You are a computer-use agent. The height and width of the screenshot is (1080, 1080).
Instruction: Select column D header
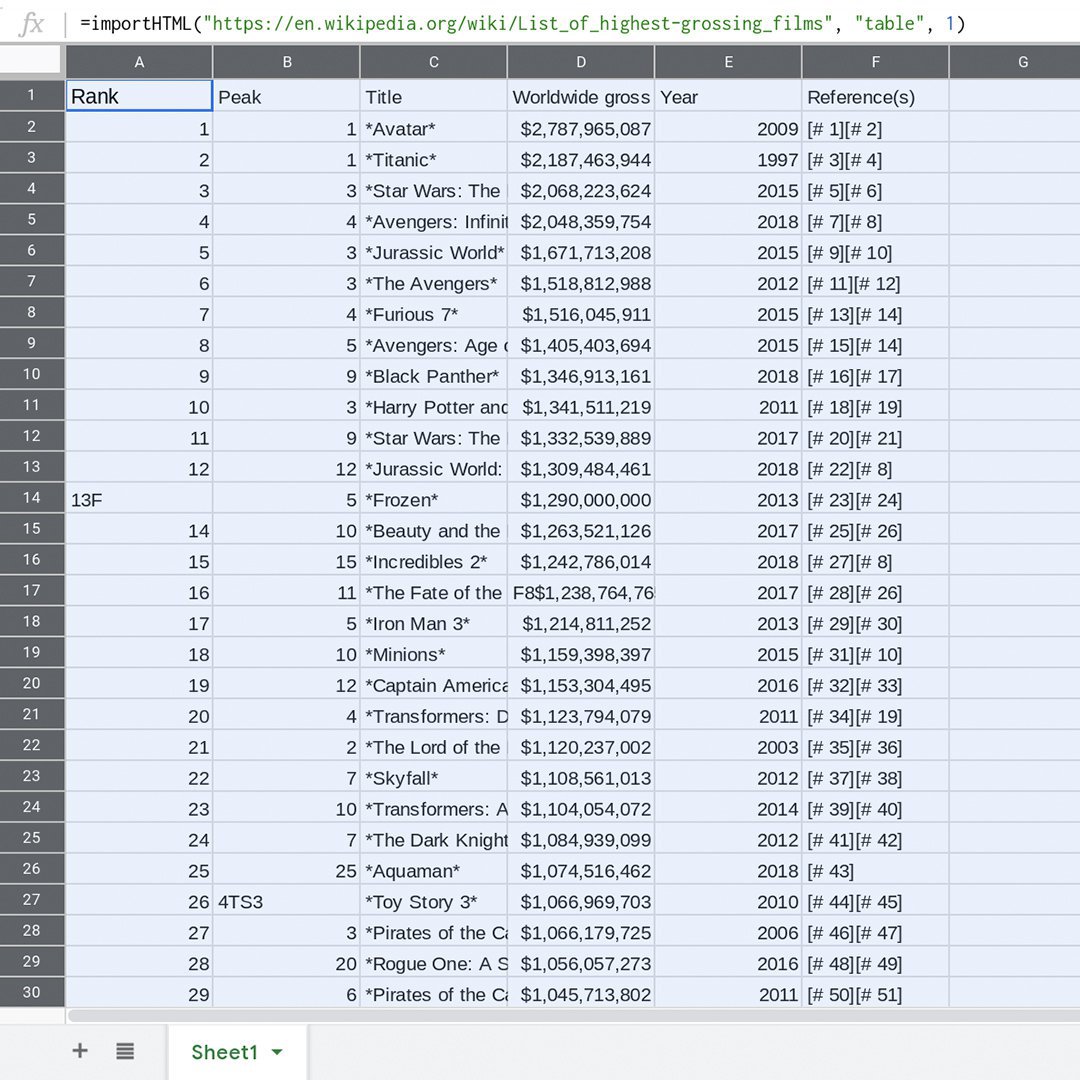pyautogui.click(x=581, y=62)
